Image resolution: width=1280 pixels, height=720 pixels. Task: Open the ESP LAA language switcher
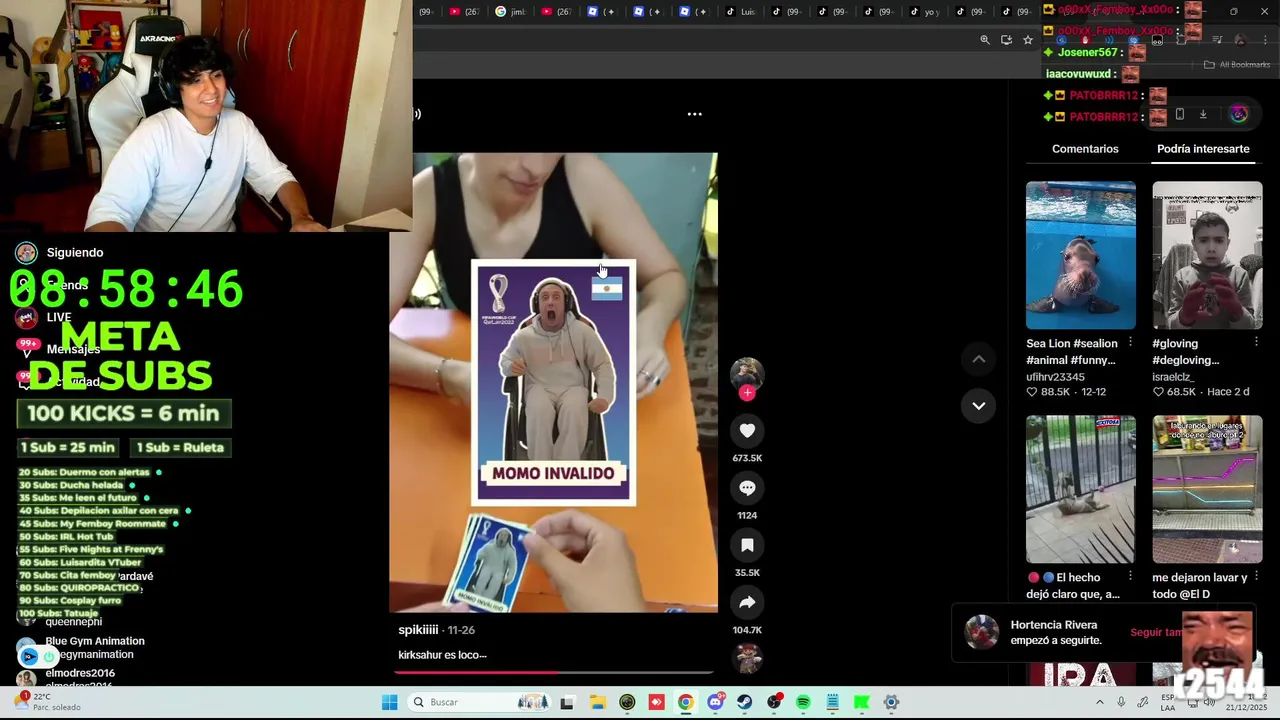point(1168,702)
